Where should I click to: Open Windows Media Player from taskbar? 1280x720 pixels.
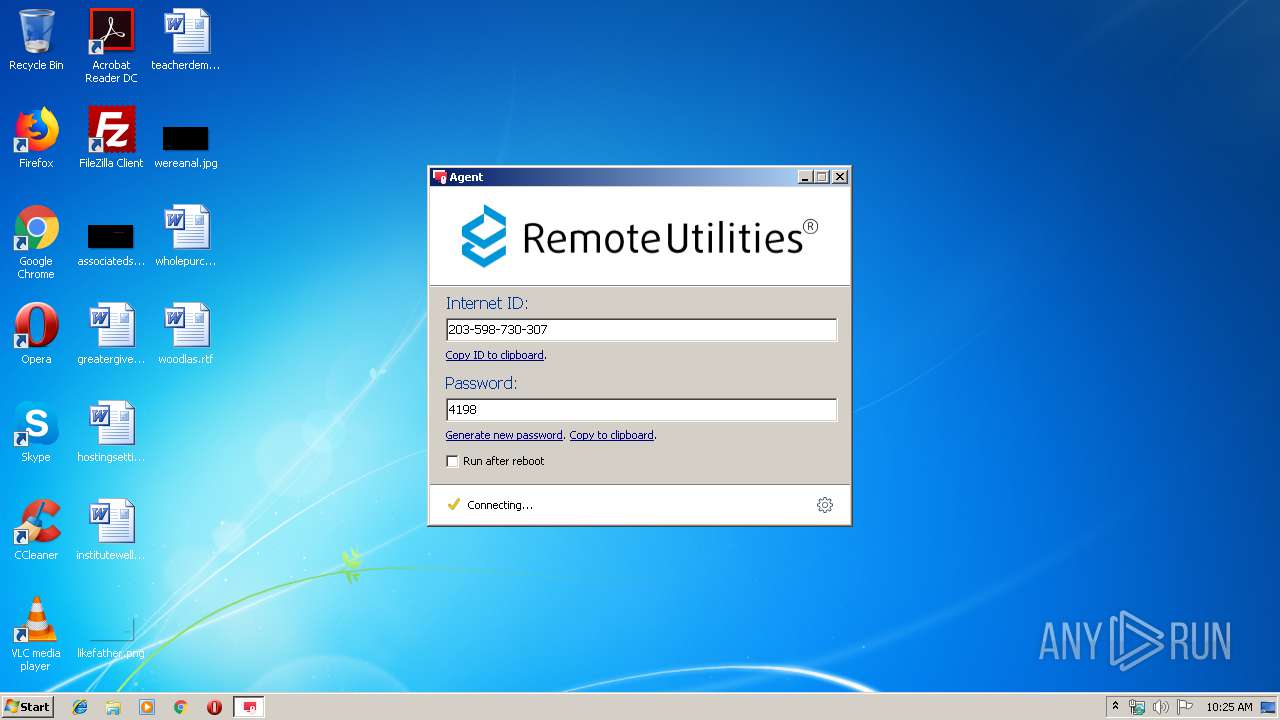(147, 707)
